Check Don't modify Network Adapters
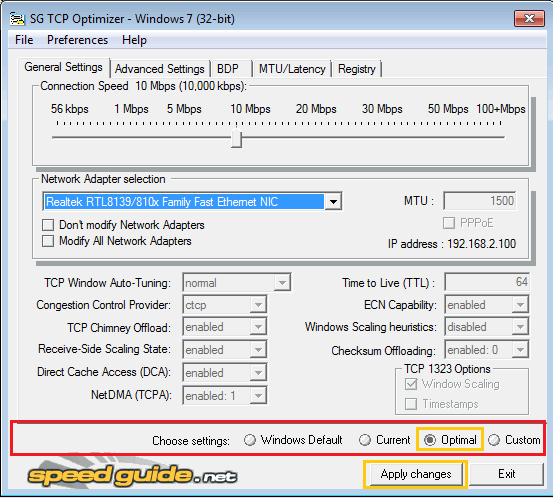553x498 pixels. tap(48, 225)
